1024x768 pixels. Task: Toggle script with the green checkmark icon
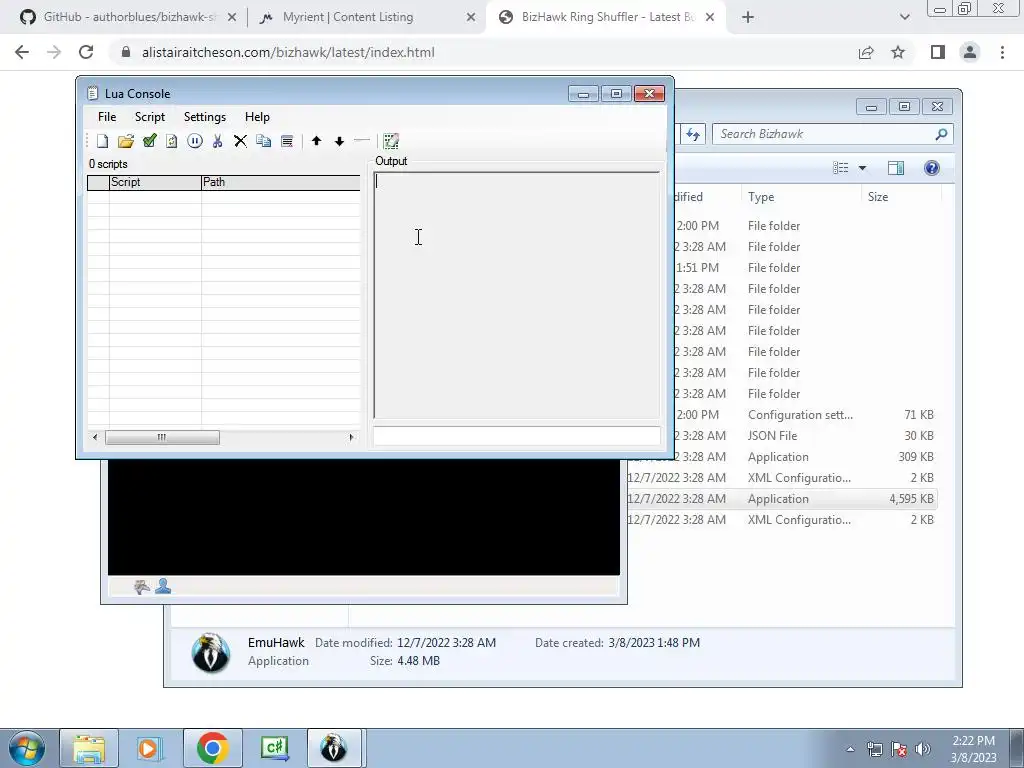[150, 141]
